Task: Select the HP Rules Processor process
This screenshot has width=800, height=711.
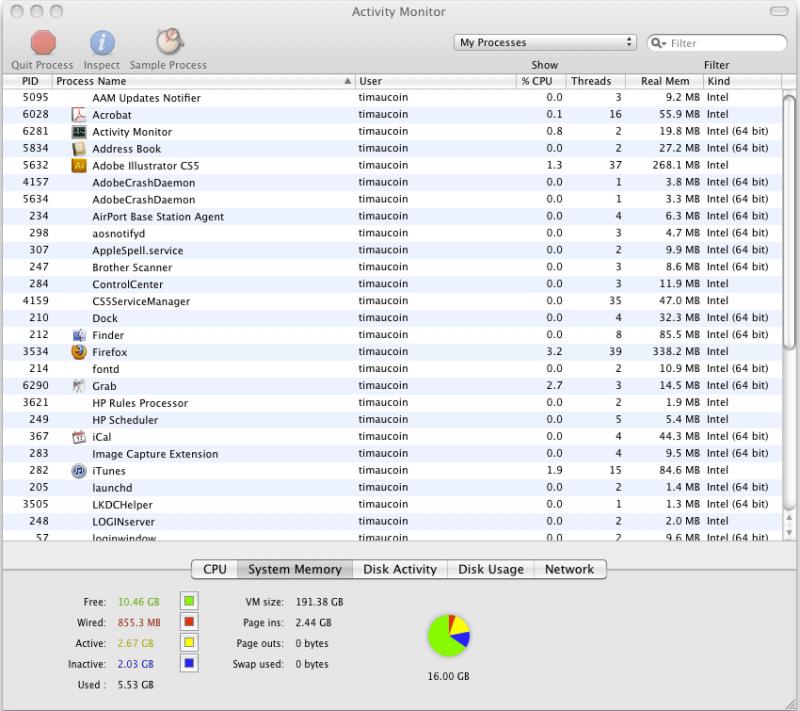Action: point(392,403)
